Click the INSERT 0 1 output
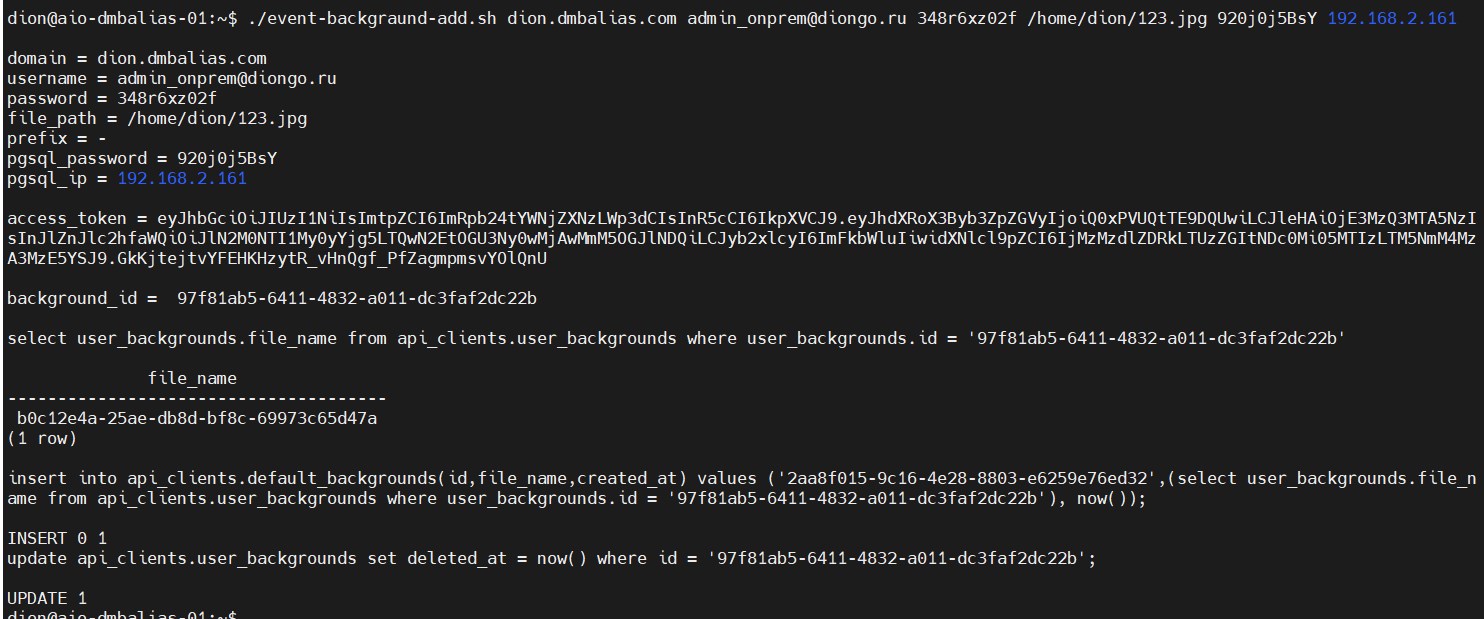Screen dimensions: 1484x619 click(57, 538)
